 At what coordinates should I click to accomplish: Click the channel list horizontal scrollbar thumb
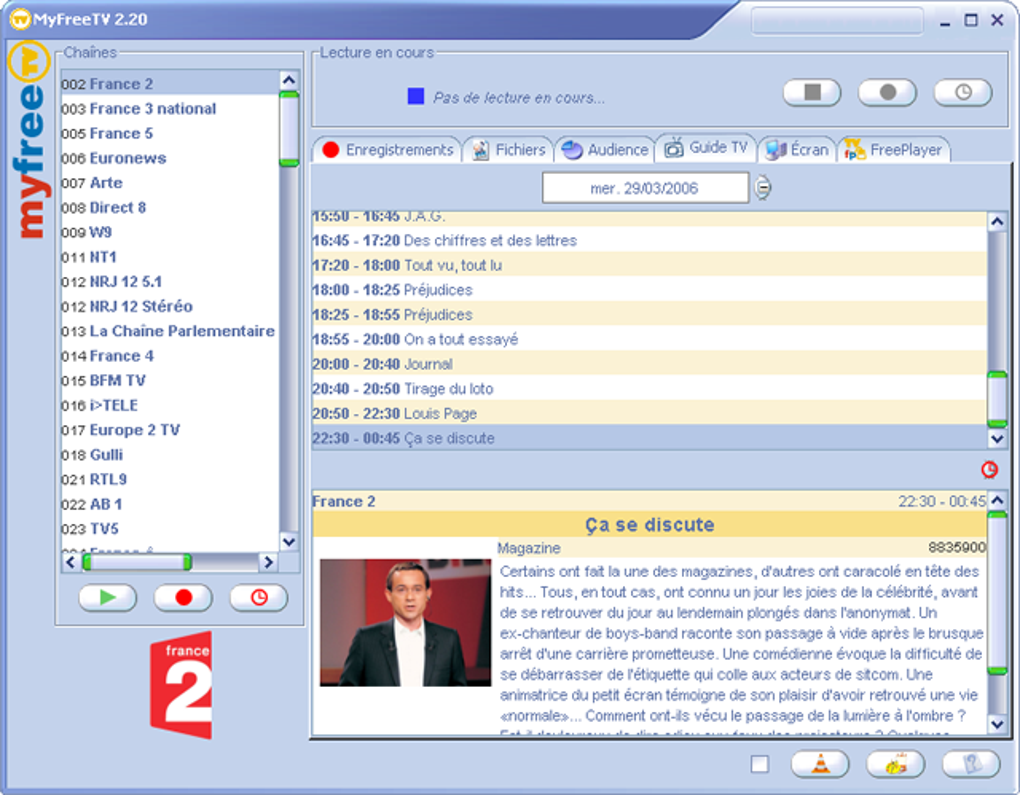click(x=137, y=562)
